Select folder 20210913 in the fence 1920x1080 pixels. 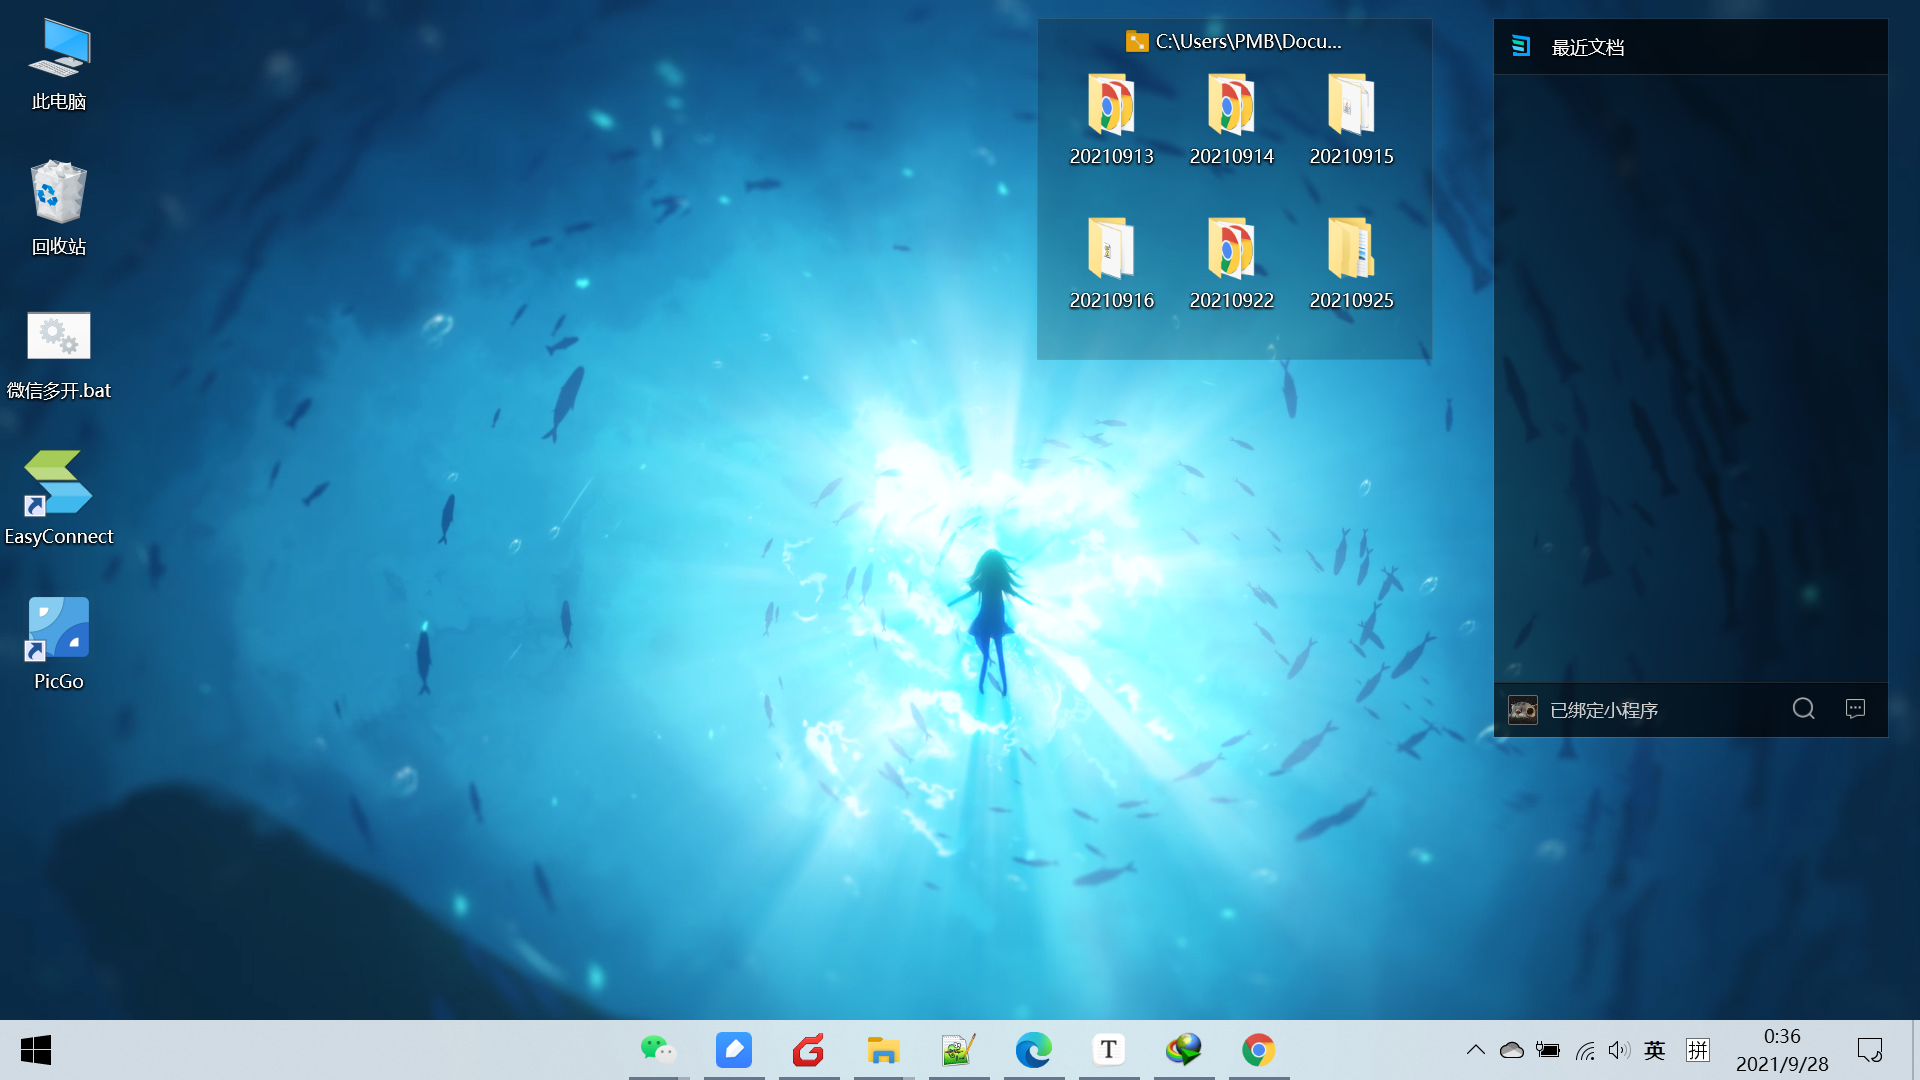[1111, 119]
